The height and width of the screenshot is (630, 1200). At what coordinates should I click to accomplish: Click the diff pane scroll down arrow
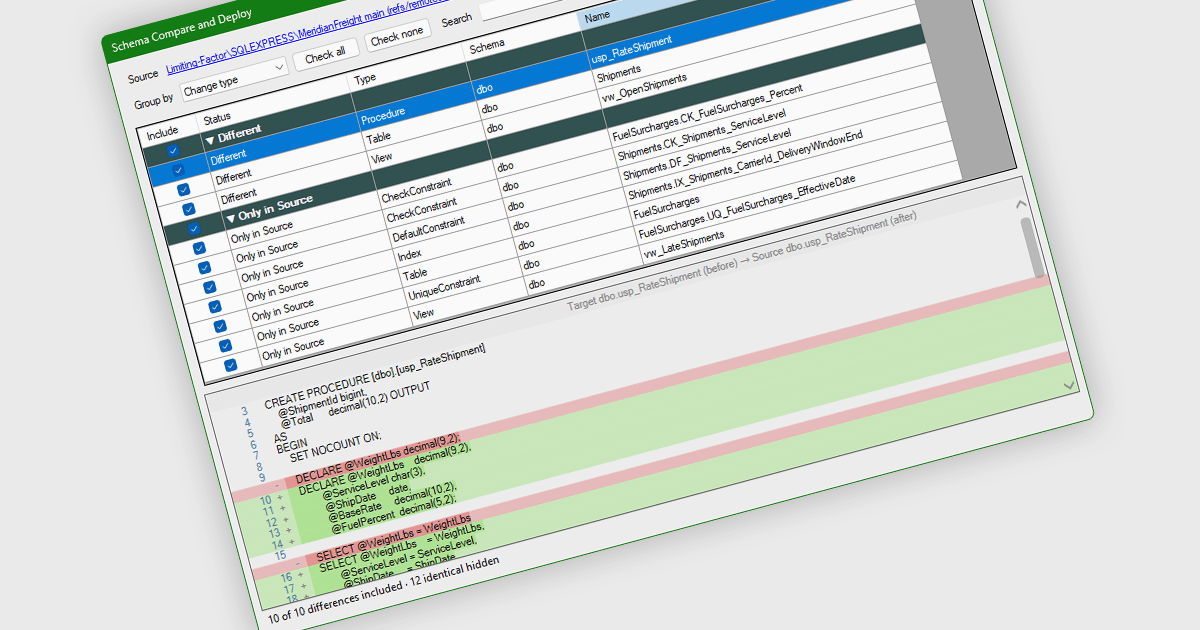pyautogui.click(x=1069, y=385)
